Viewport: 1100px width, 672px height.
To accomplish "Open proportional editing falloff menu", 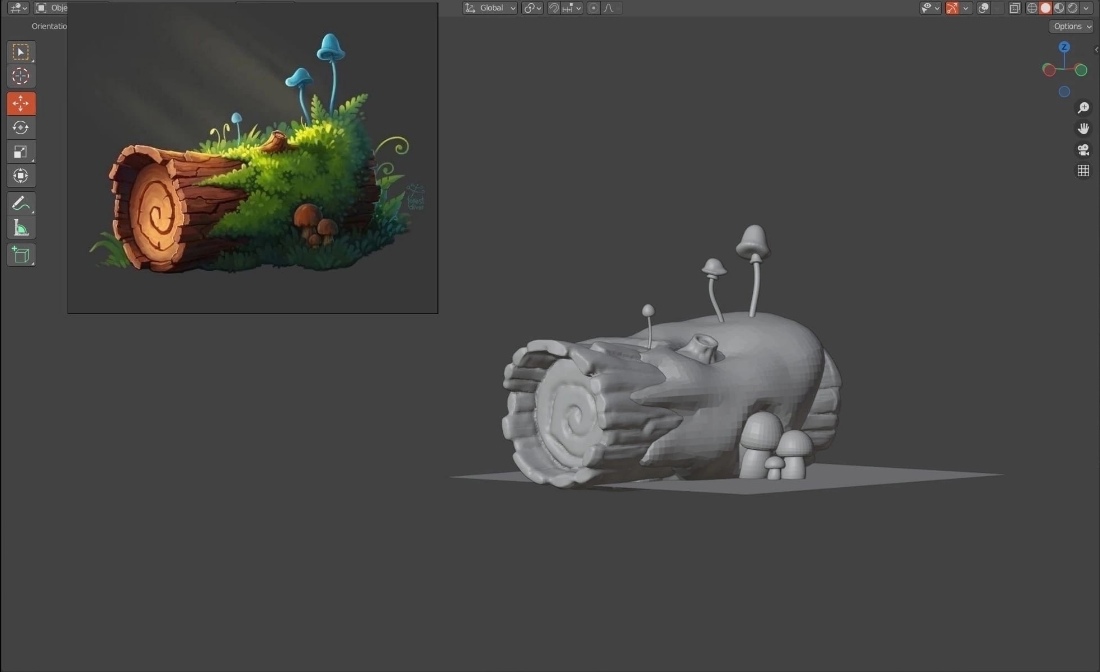I will point(609,8).
